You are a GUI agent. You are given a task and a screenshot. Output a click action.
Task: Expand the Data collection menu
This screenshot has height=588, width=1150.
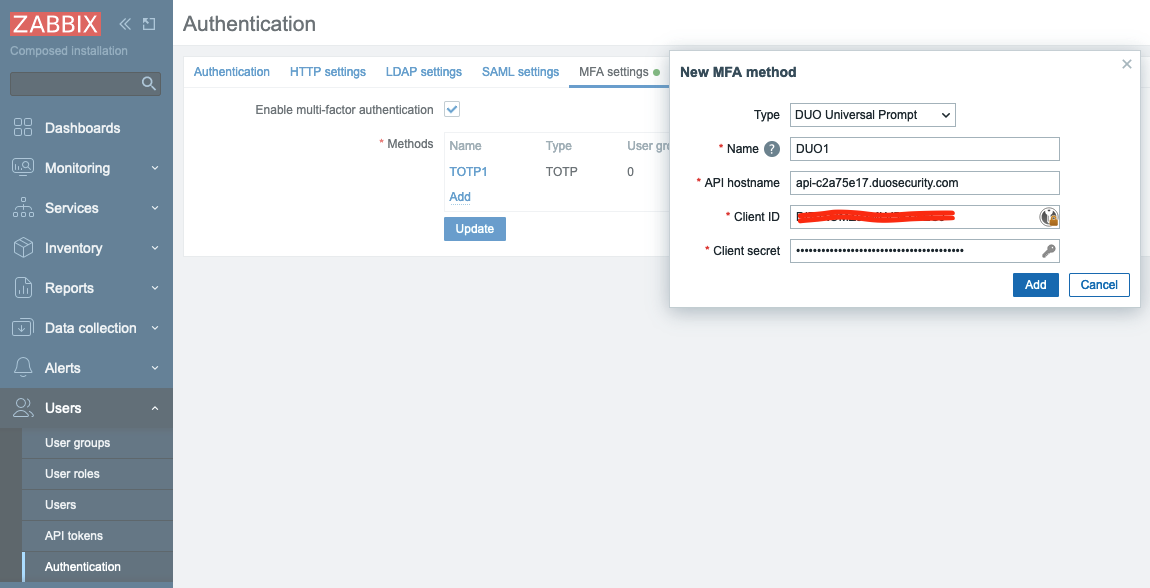click(x=85, y=328)
